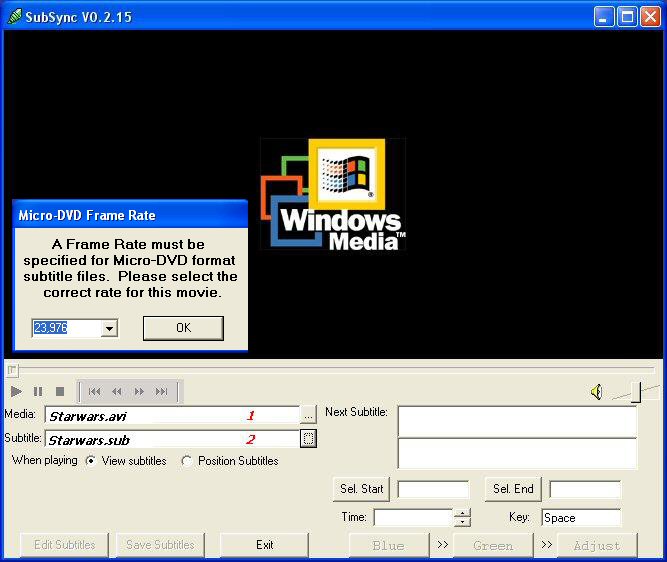Click the Sel. End button
The width and height of the screenshot is (667, 562).
[513, 489]
